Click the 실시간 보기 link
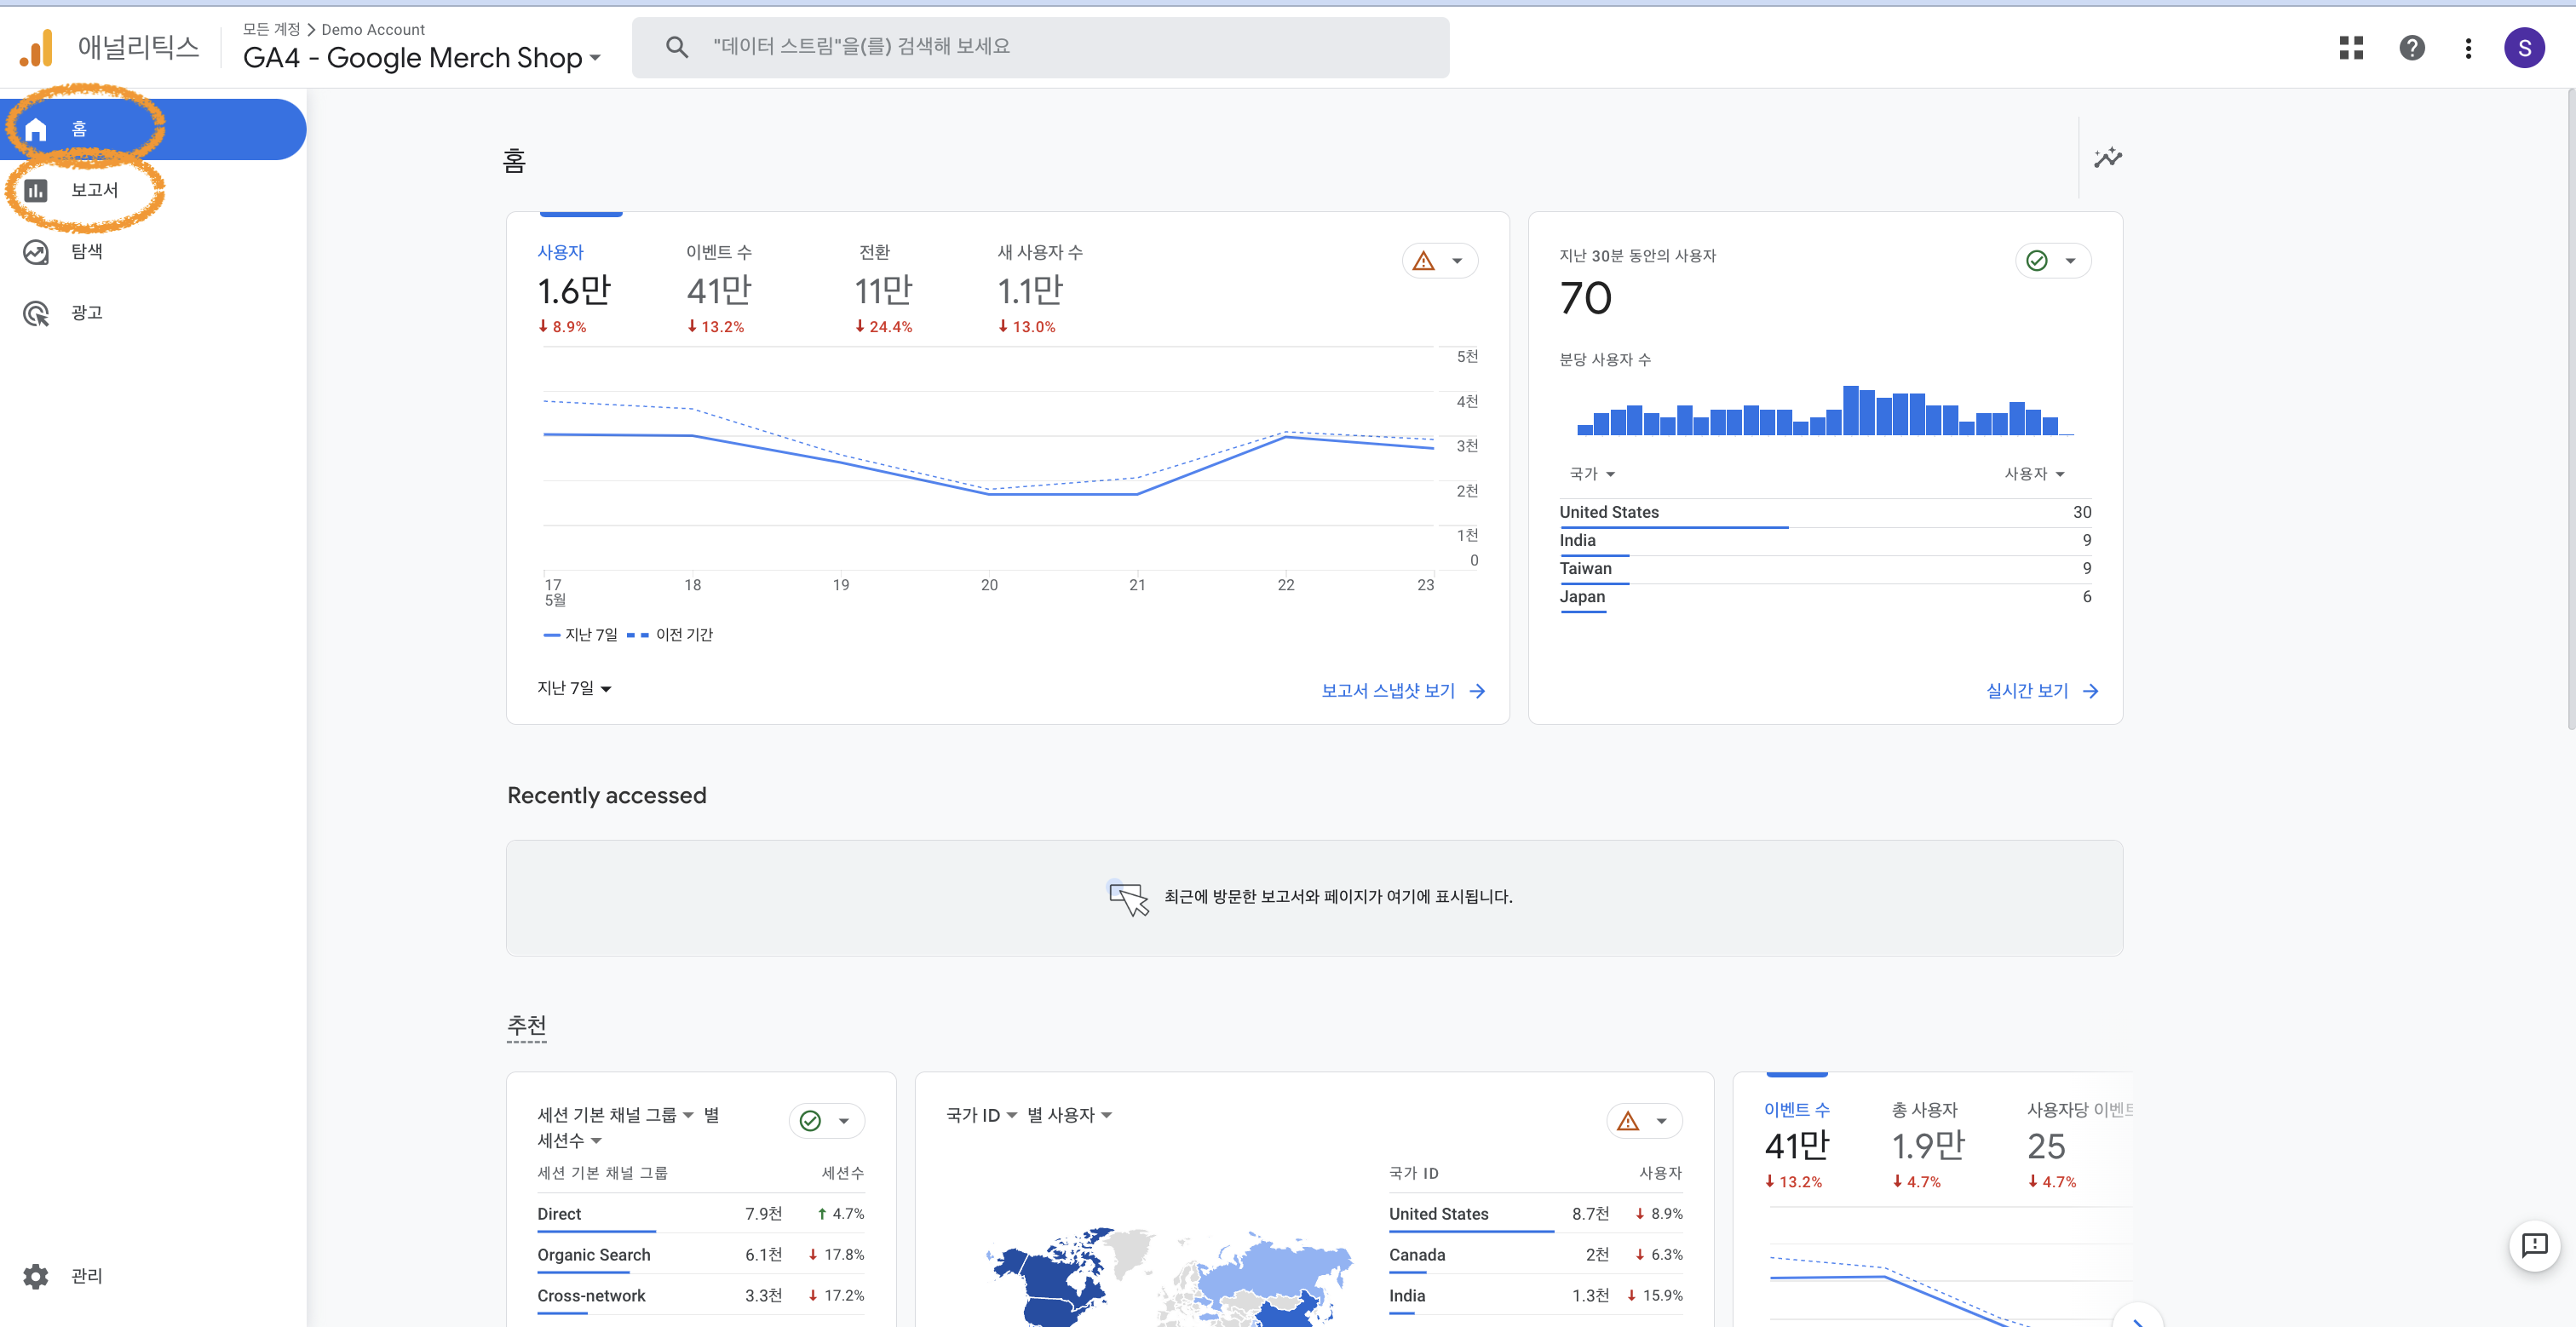Image resolution: width=2576 pixels, height=1327 pixels. (x=2040, y=691)
